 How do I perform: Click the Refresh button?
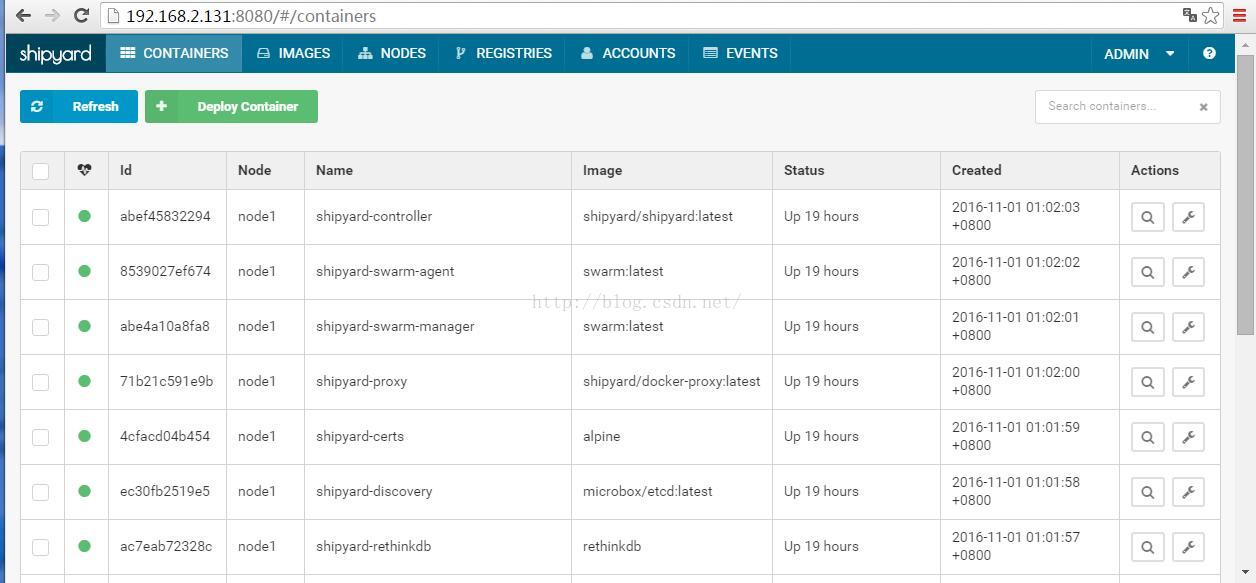79,106
